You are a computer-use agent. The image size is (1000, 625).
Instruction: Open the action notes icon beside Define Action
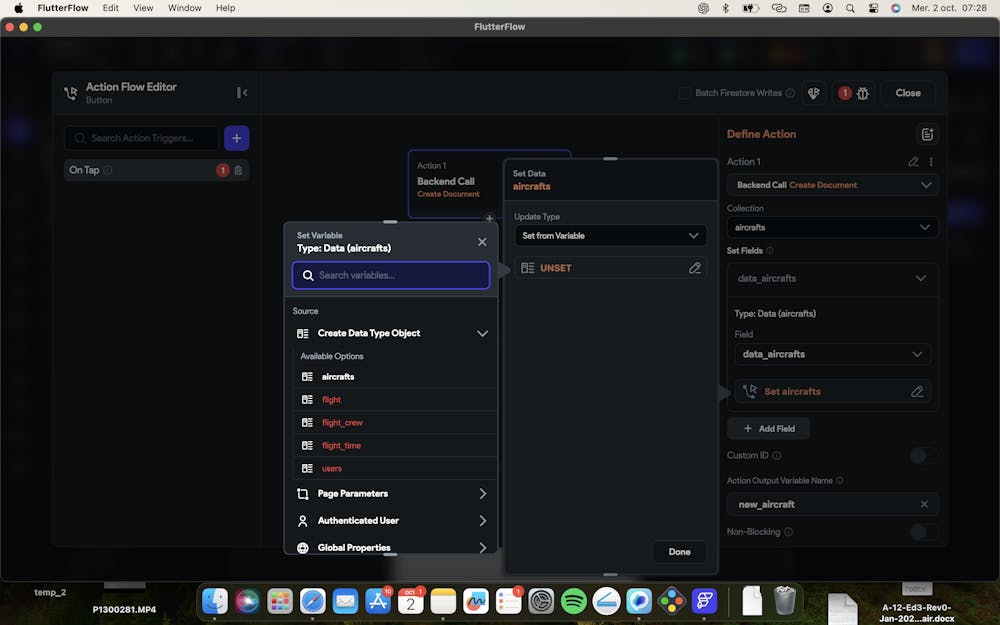coord(927,135)
